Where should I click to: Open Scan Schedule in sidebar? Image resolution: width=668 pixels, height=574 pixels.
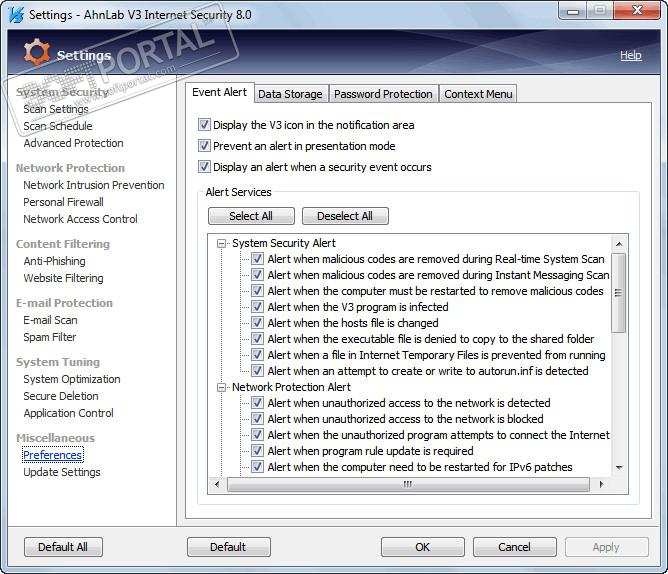[x=58, y=126]
